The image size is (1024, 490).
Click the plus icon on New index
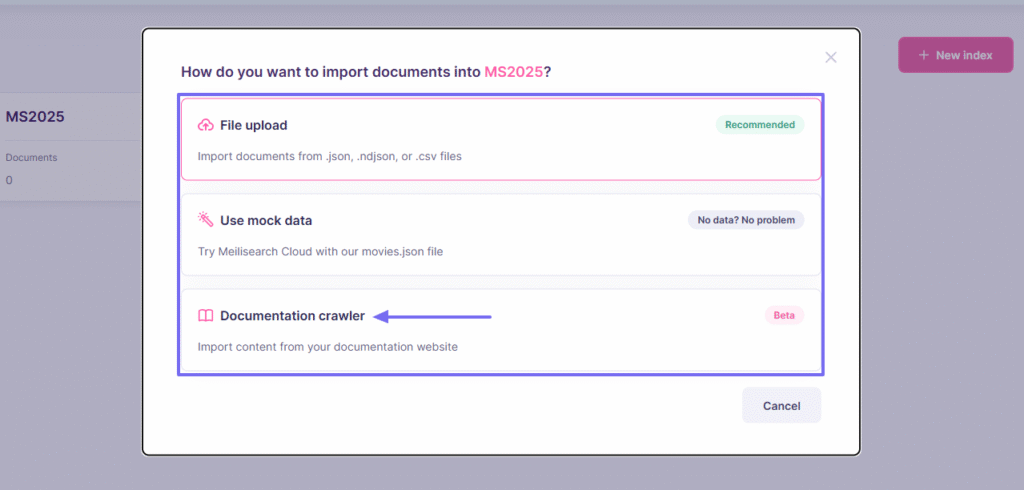923,55
